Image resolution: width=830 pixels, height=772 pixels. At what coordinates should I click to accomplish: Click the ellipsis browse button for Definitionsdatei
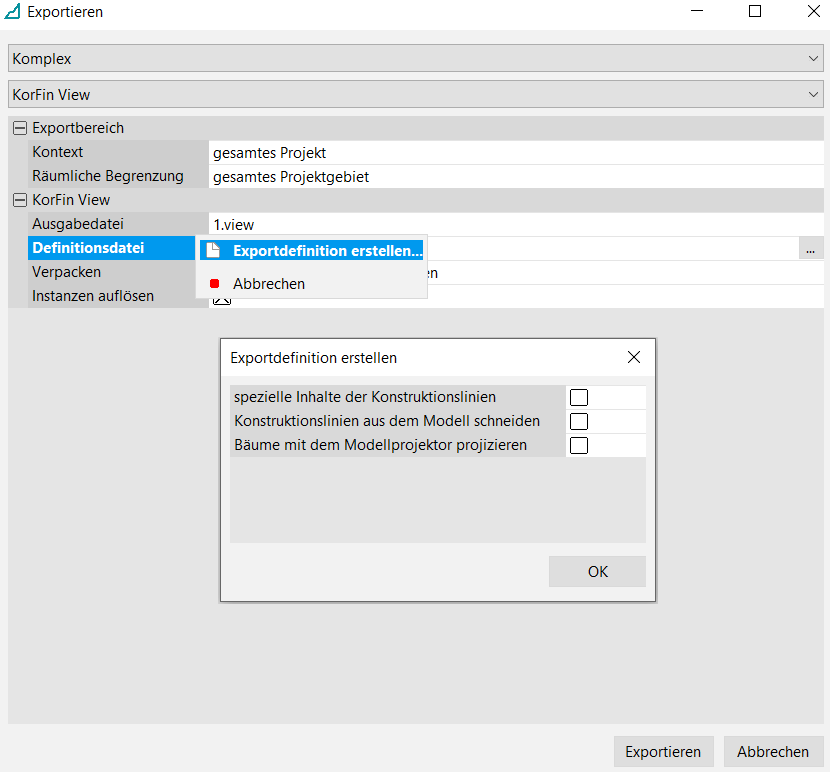[x=811, y=249]
